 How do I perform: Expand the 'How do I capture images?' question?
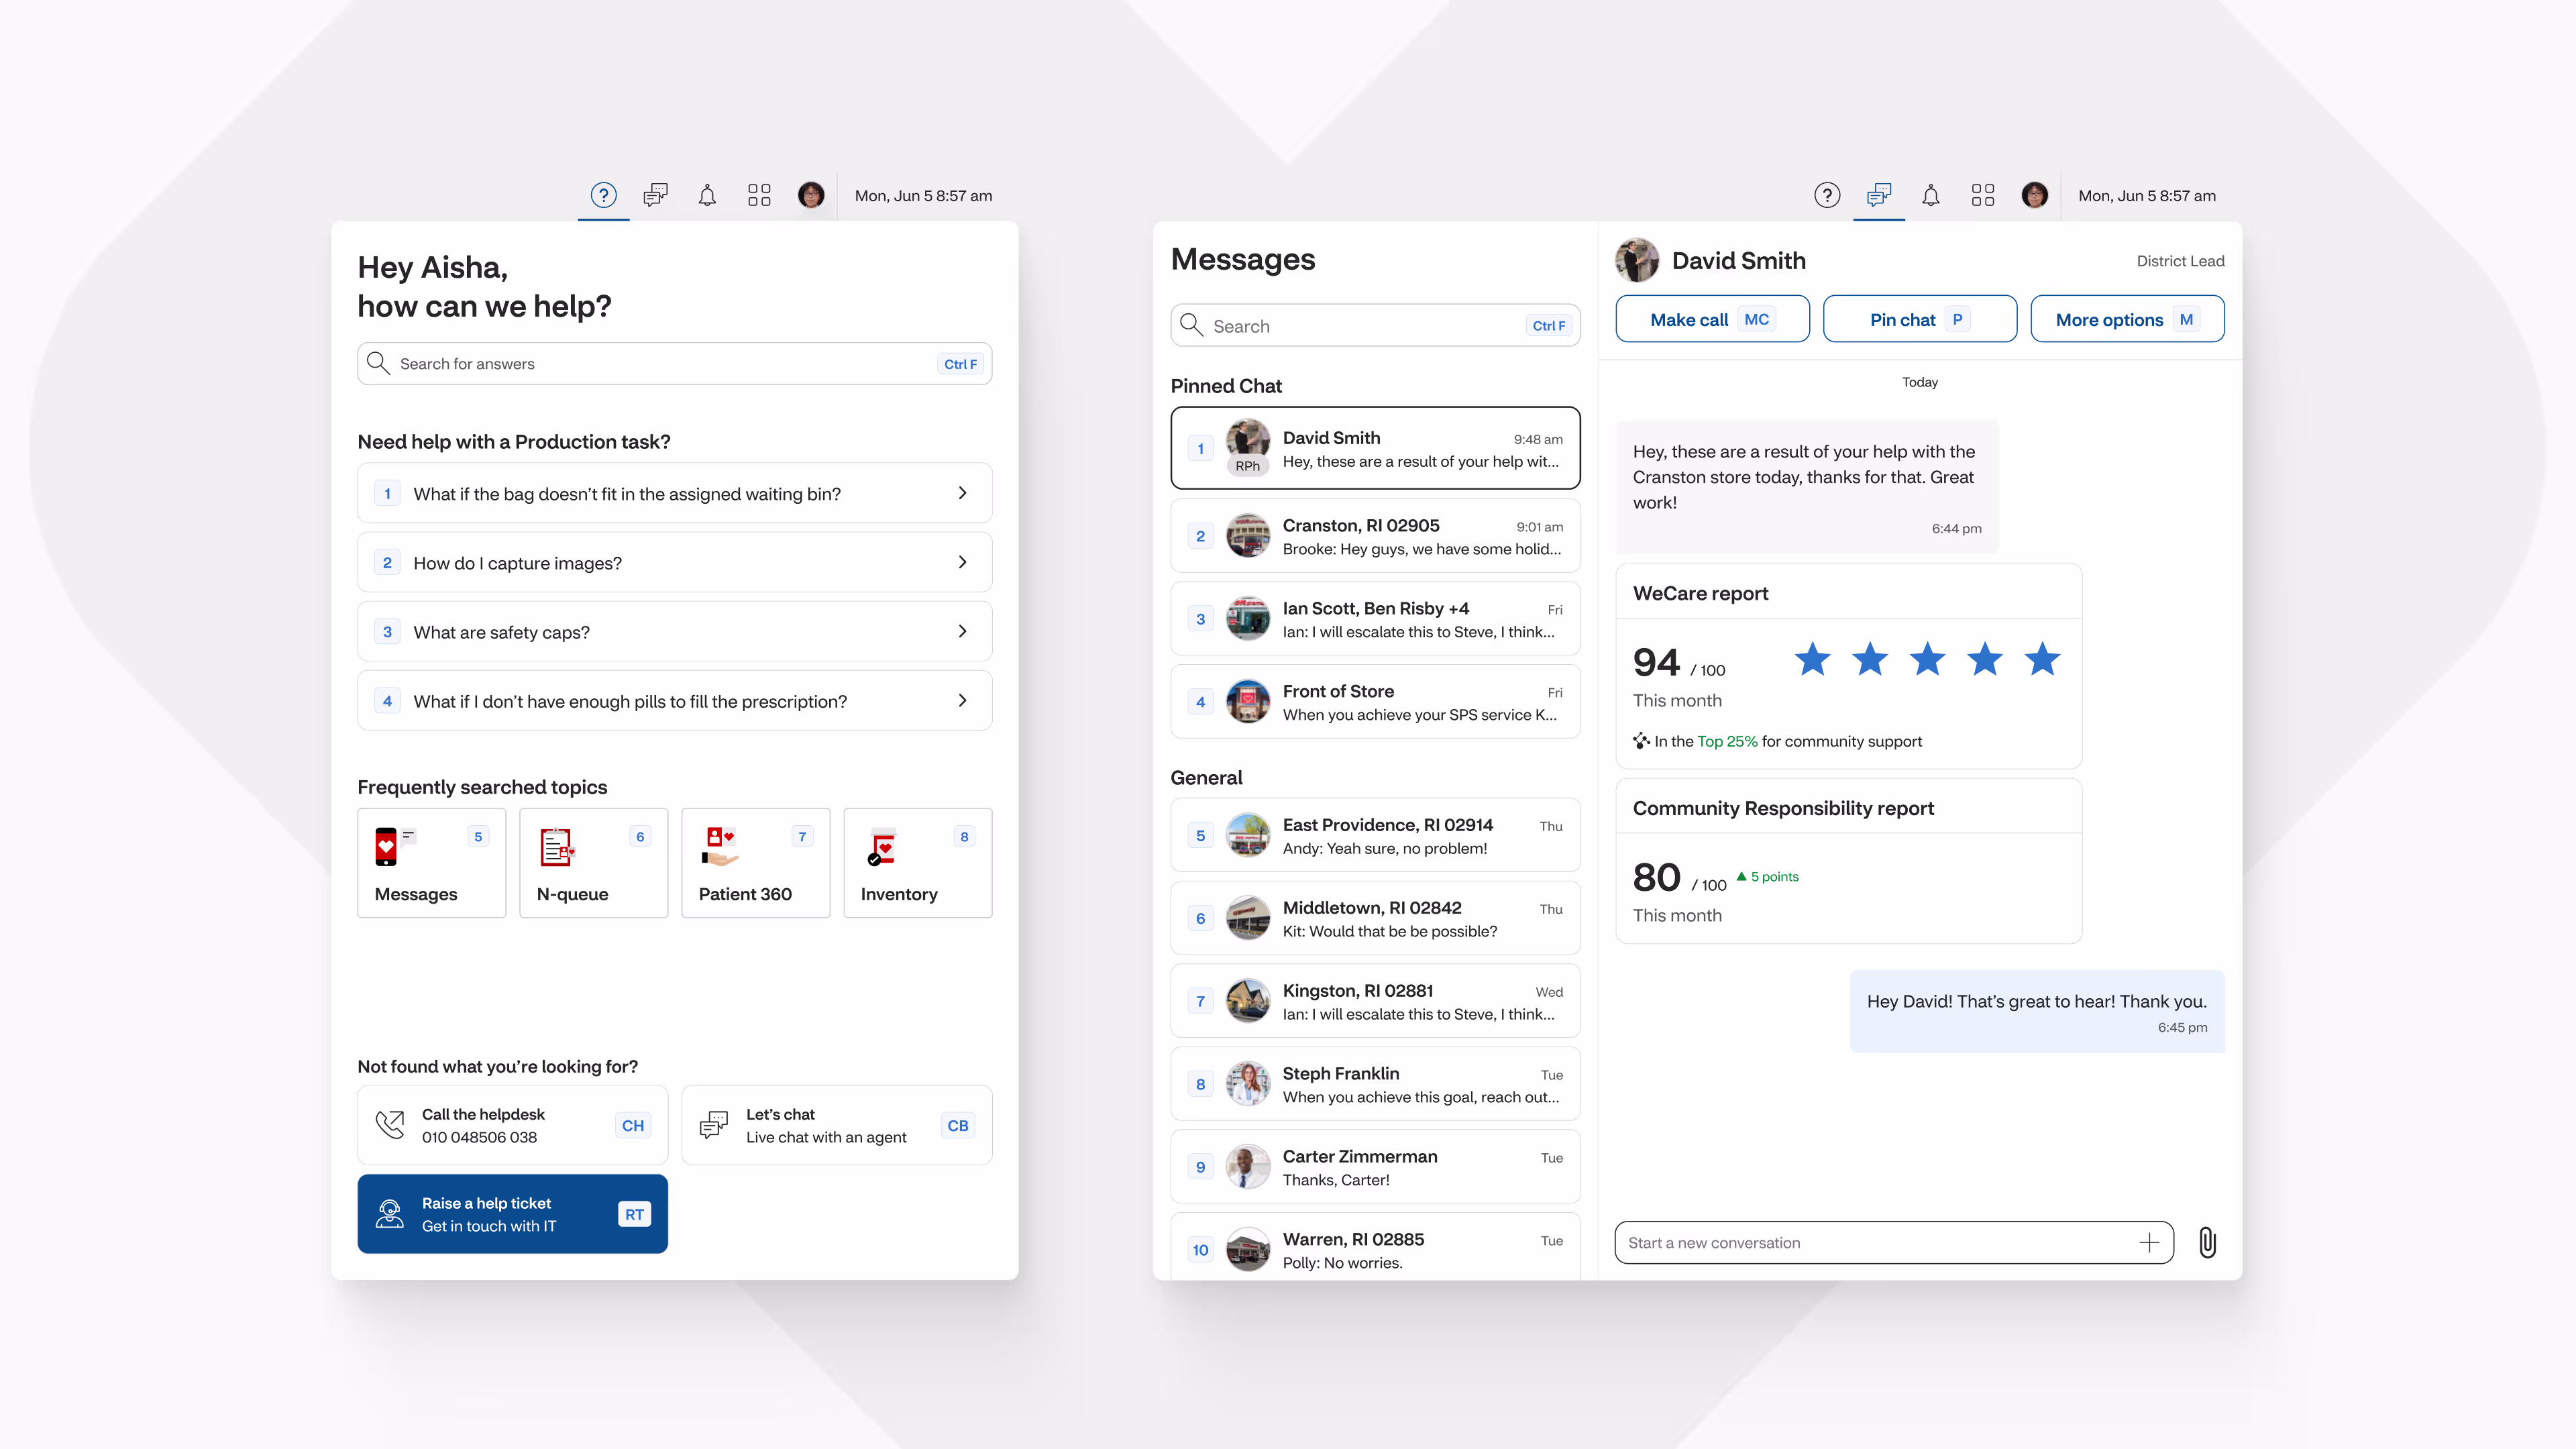[x=674, y=562]
